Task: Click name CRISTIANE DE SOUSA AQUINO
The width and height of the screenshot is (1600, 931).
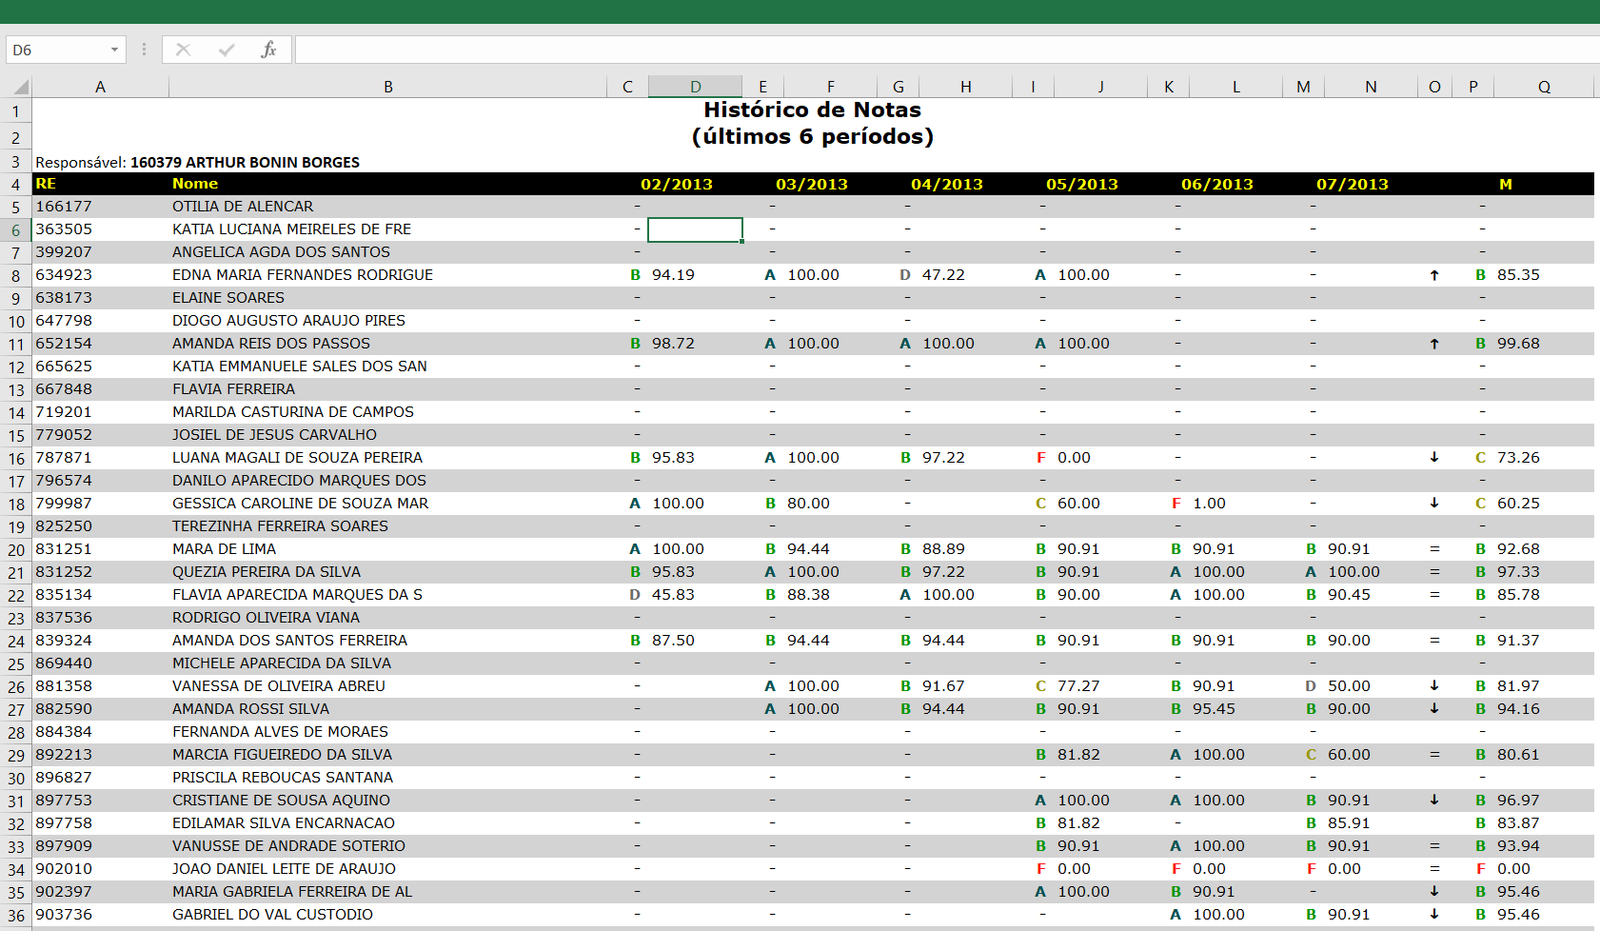Action: coord(281,800)
